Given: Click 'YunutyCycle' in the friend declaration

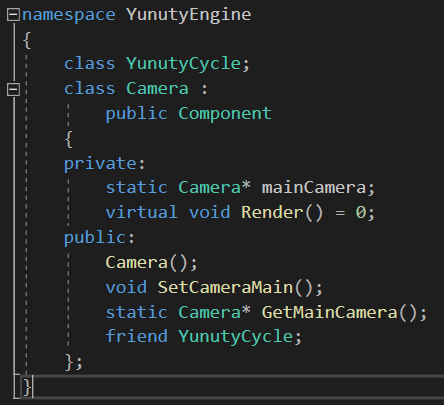Looking at the screenshot, I should click(x=235, y=337).
